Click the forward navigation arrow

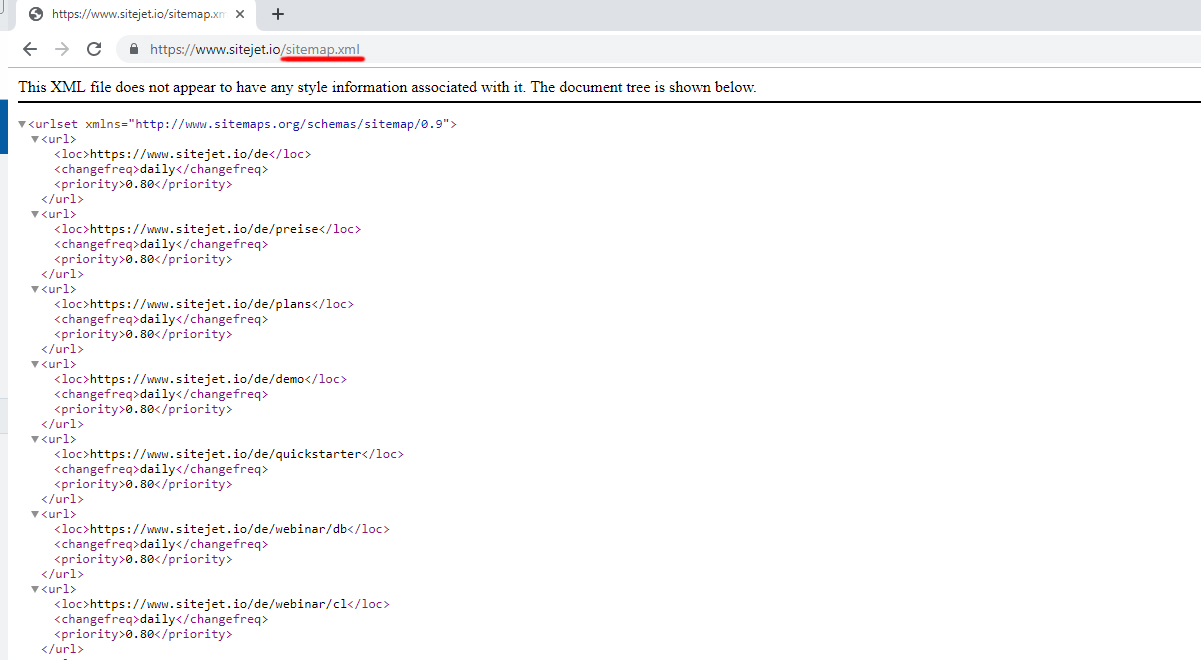pyautogui.click(x=62, y=49)
